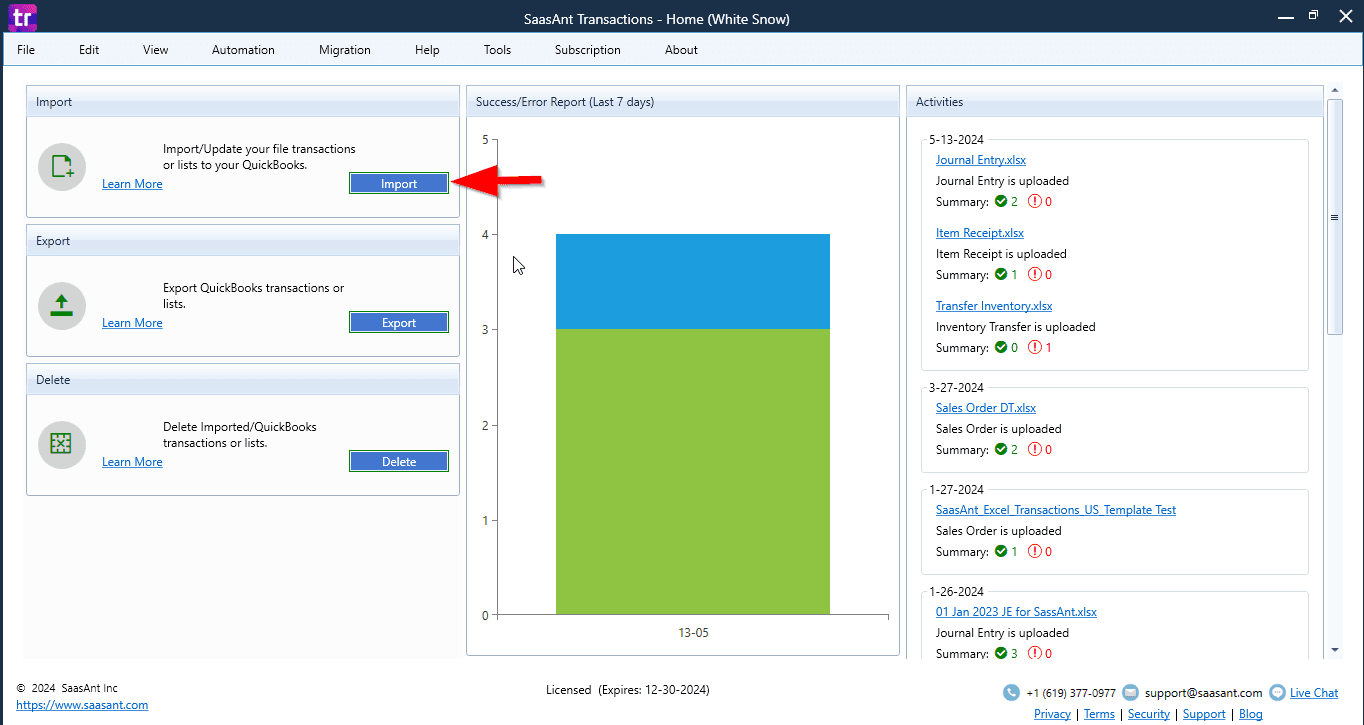Click the Delete button

coord(399,462)
